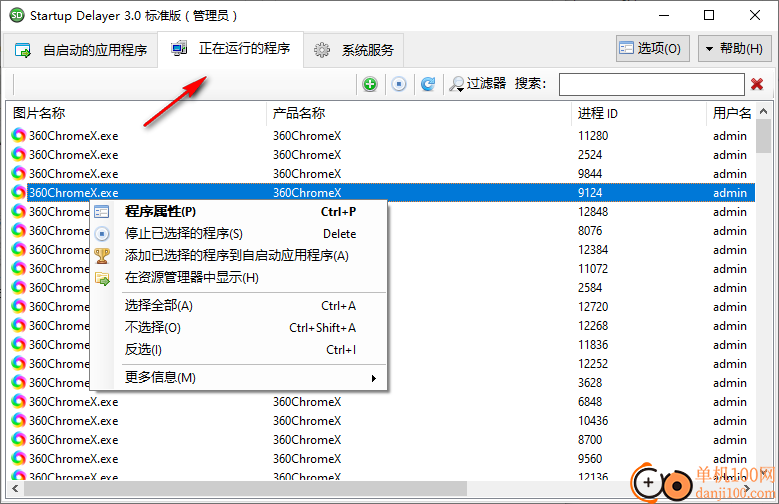Click the vertical scrollbar thumb

tap(763, 136)
